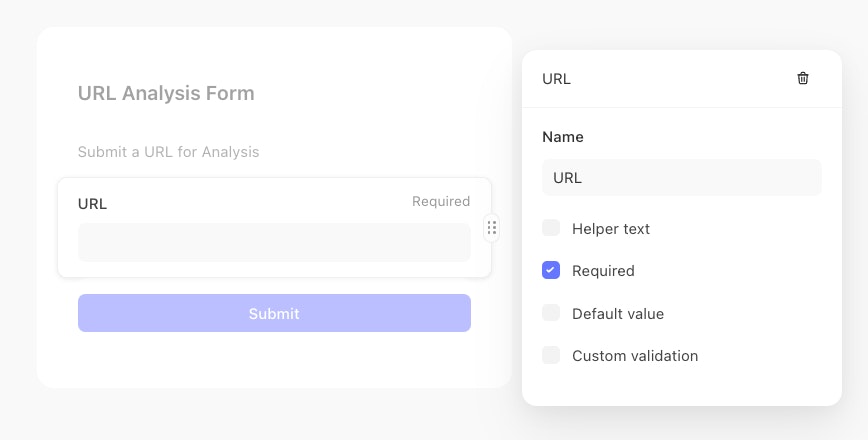Turn on the Custom validation checkbox

click(x=551, y=355)
